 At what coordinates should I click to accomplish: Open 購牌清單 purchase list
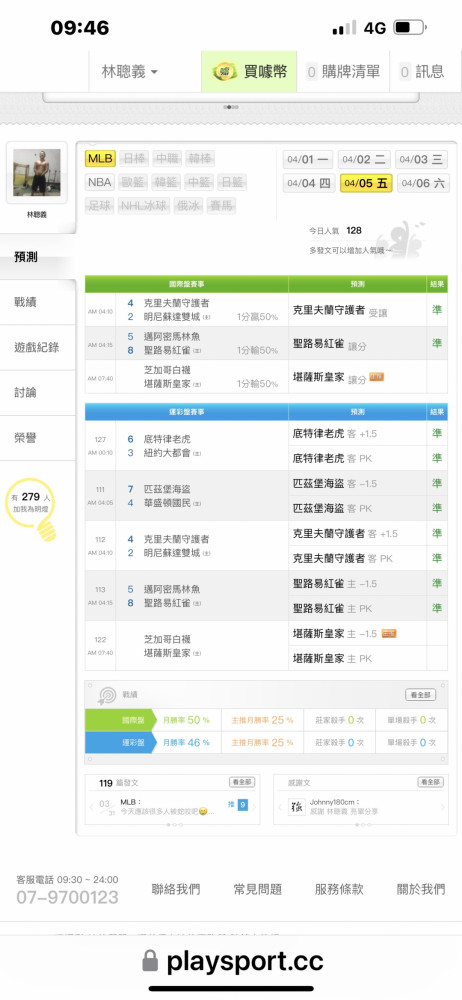click(343, 71)
